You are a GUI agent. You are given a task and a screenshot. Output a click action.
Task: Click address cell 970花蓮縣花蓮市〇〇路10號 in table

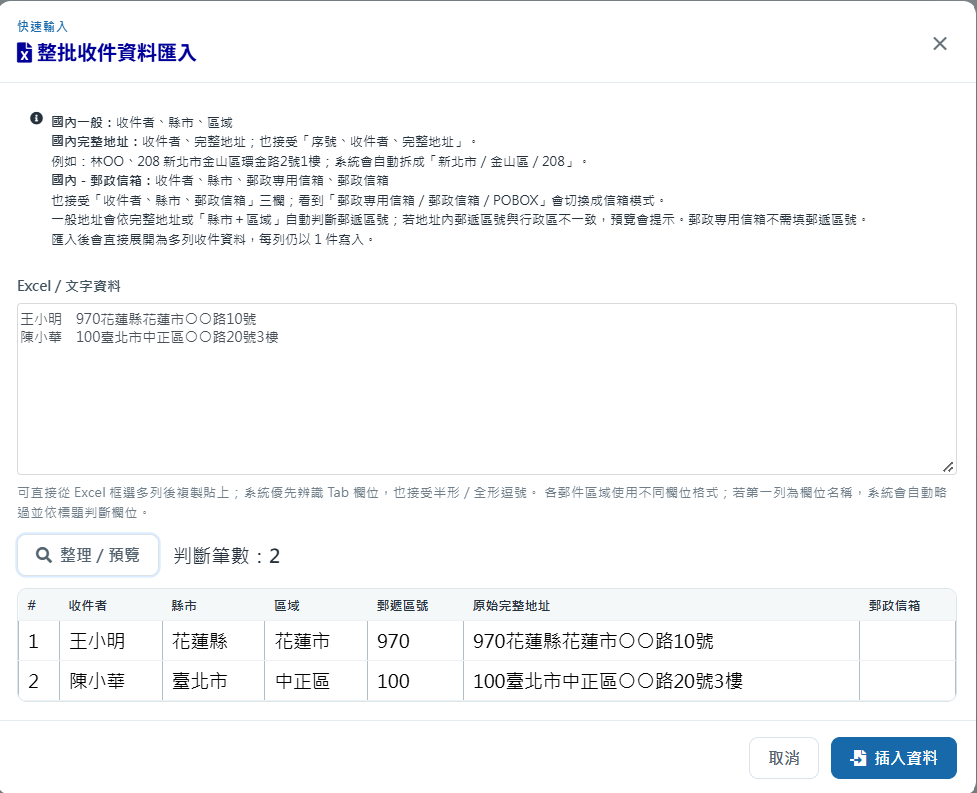click(661, 641)
